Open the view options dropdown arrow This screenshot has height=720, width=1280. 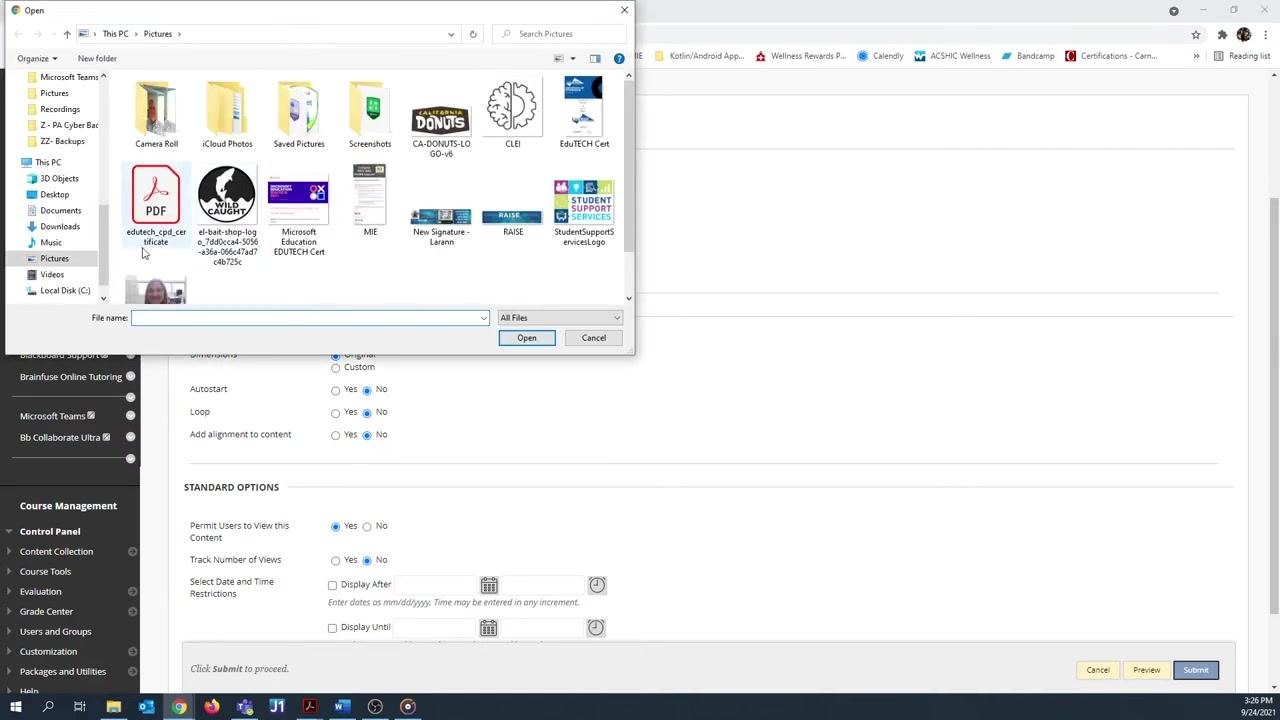tap(573, 59)
